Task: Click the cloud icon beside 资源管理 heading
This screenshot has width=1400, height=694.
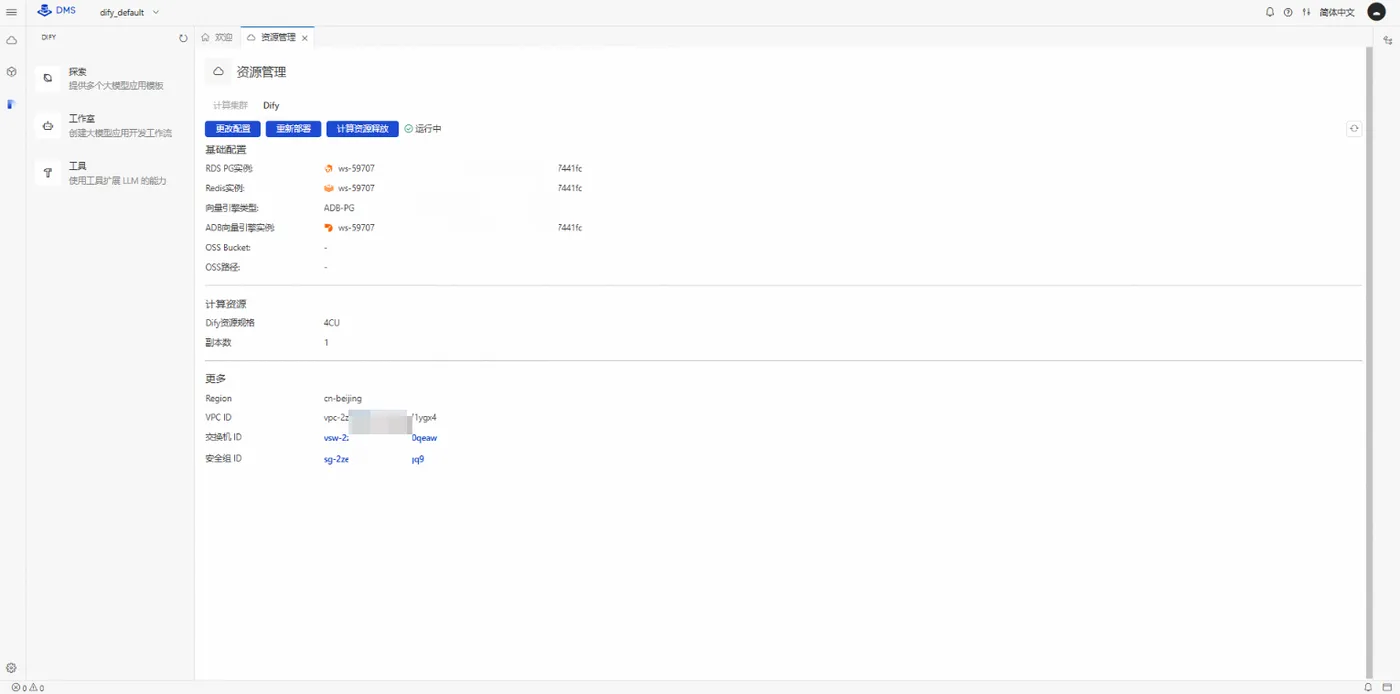Action: click(x=218, y=72)
